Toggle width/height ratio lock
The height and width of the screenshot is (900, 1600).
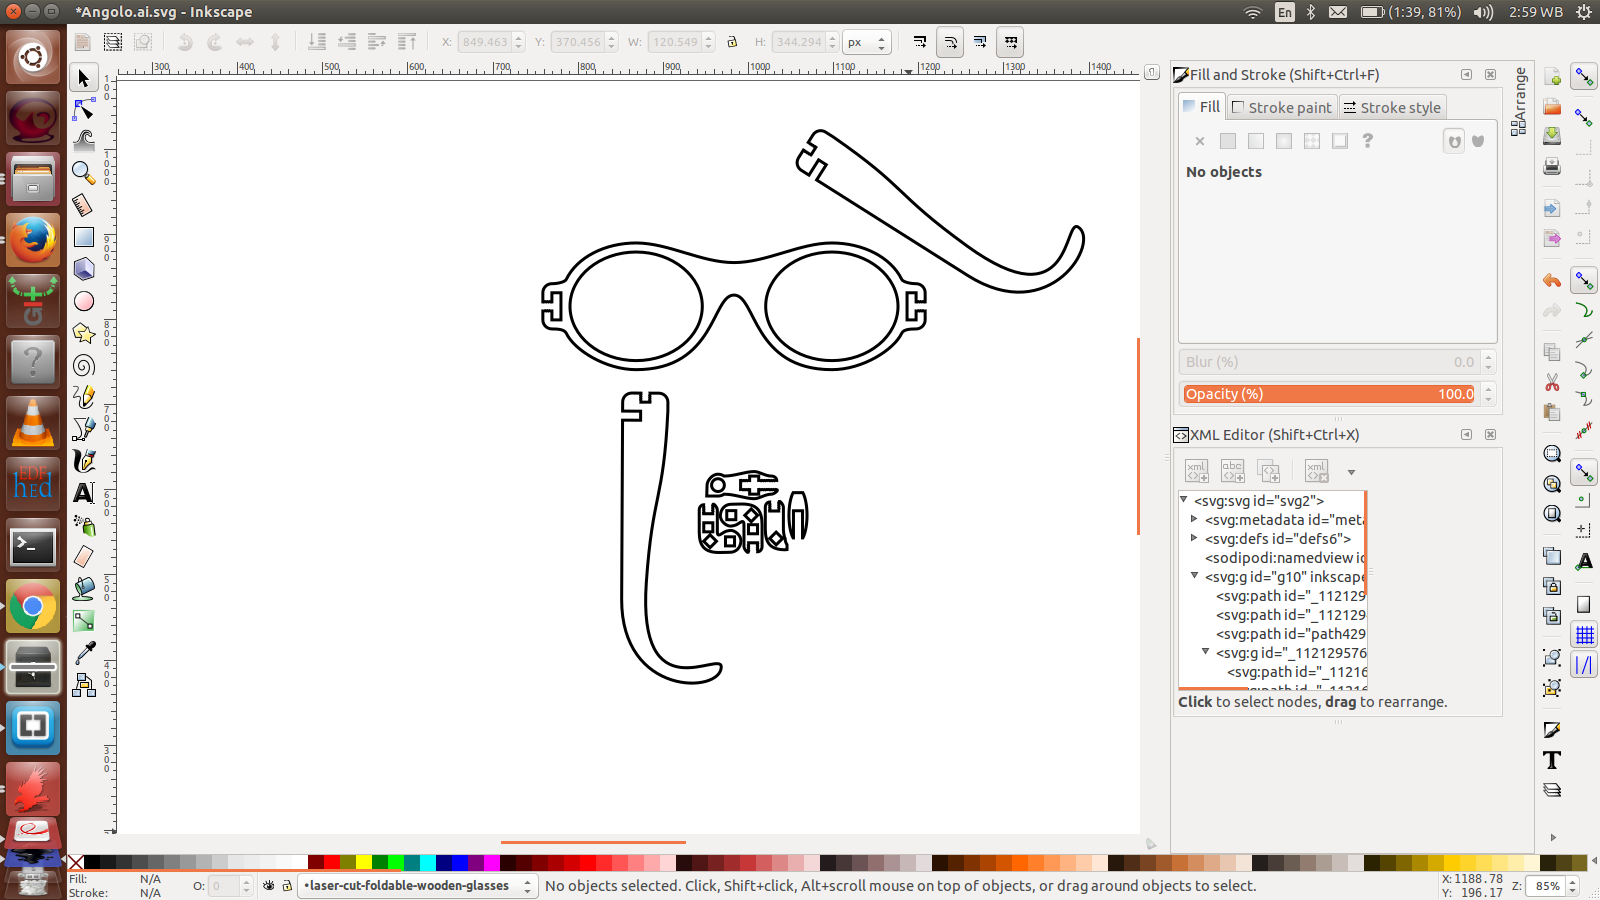point(732,42)
